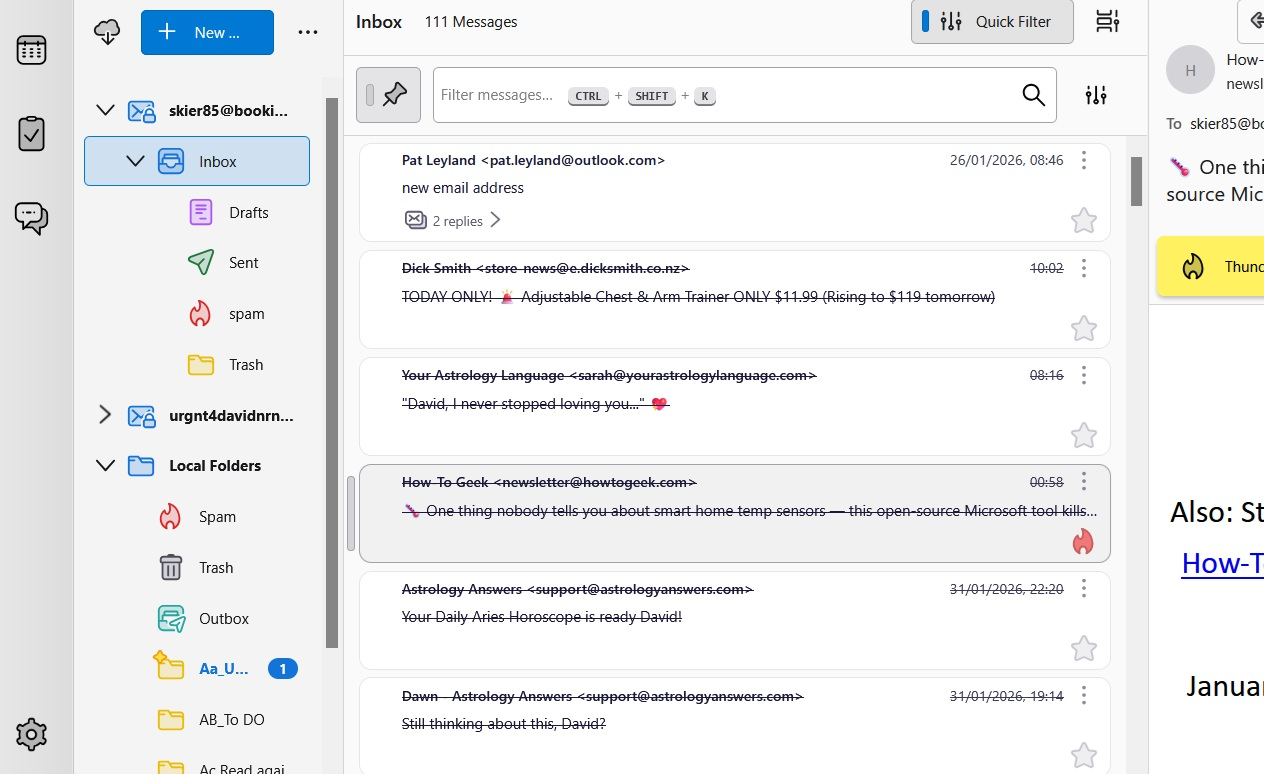Image resolution: width=1264 pixels, height=774 pixels.
Task: Click the Get Messages cloud download icon
Action: 107,32
